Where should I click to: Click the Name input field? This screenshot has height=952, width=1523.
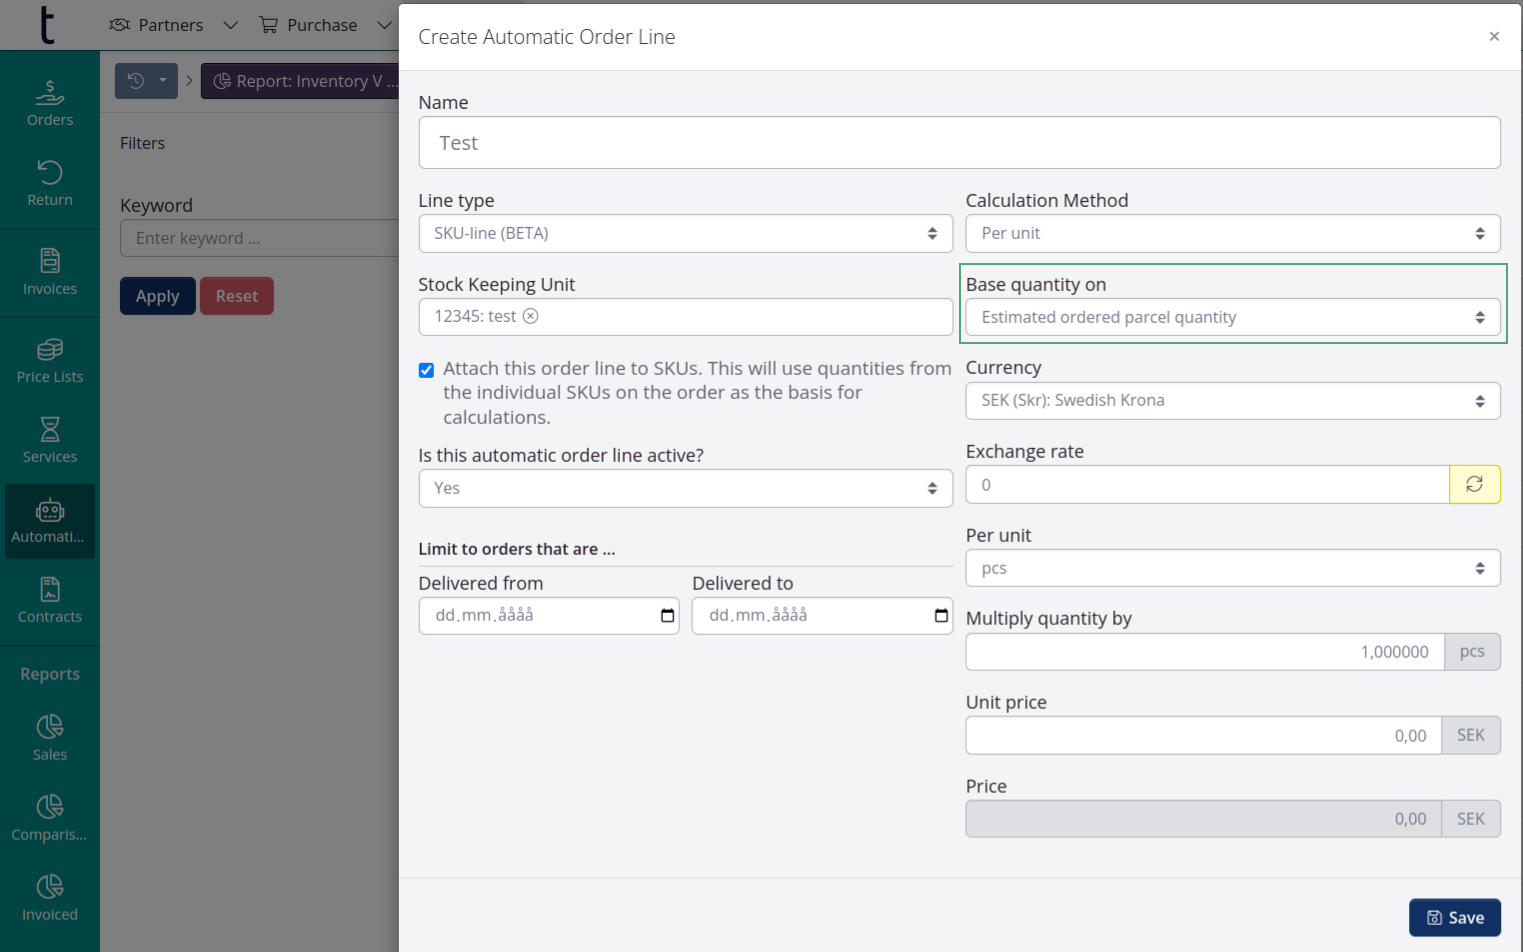(x=959, y=142)
